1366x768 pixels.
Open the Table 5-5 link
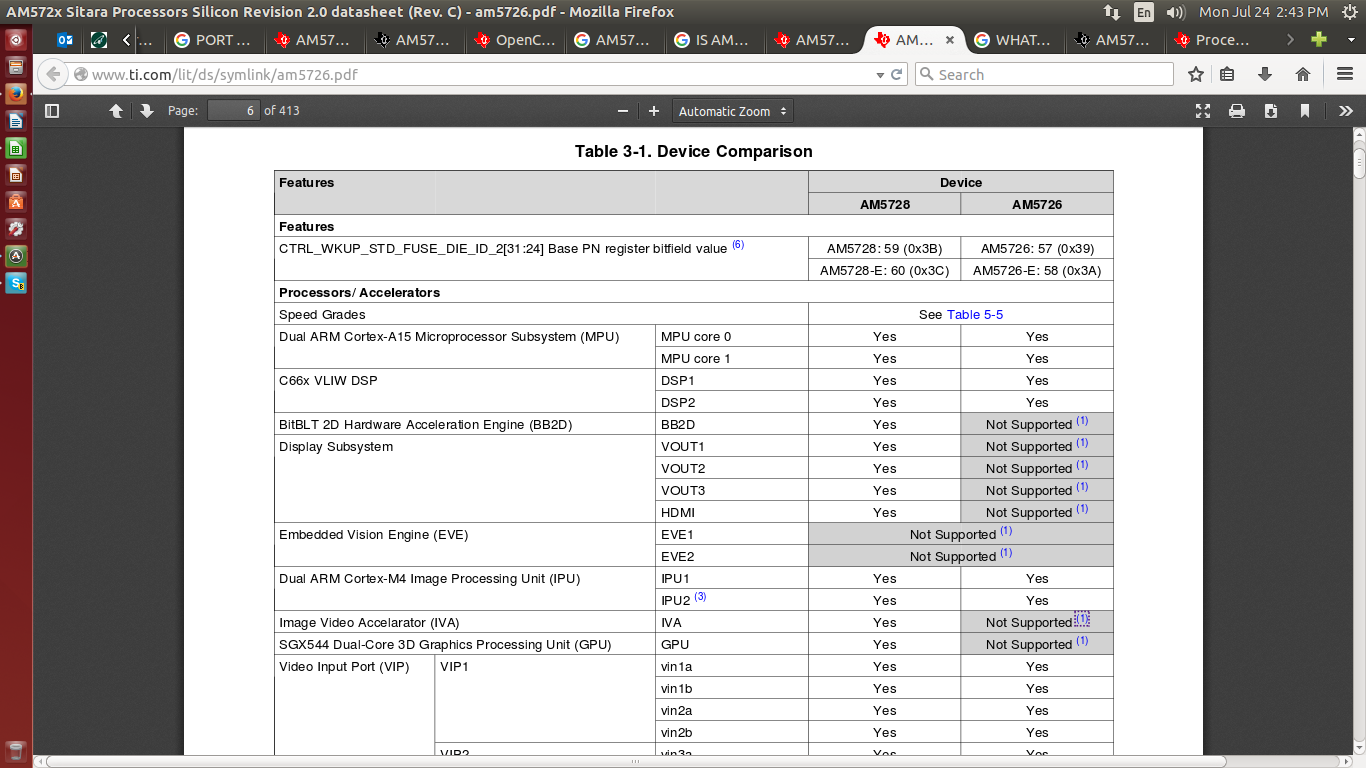click(975, 314)
